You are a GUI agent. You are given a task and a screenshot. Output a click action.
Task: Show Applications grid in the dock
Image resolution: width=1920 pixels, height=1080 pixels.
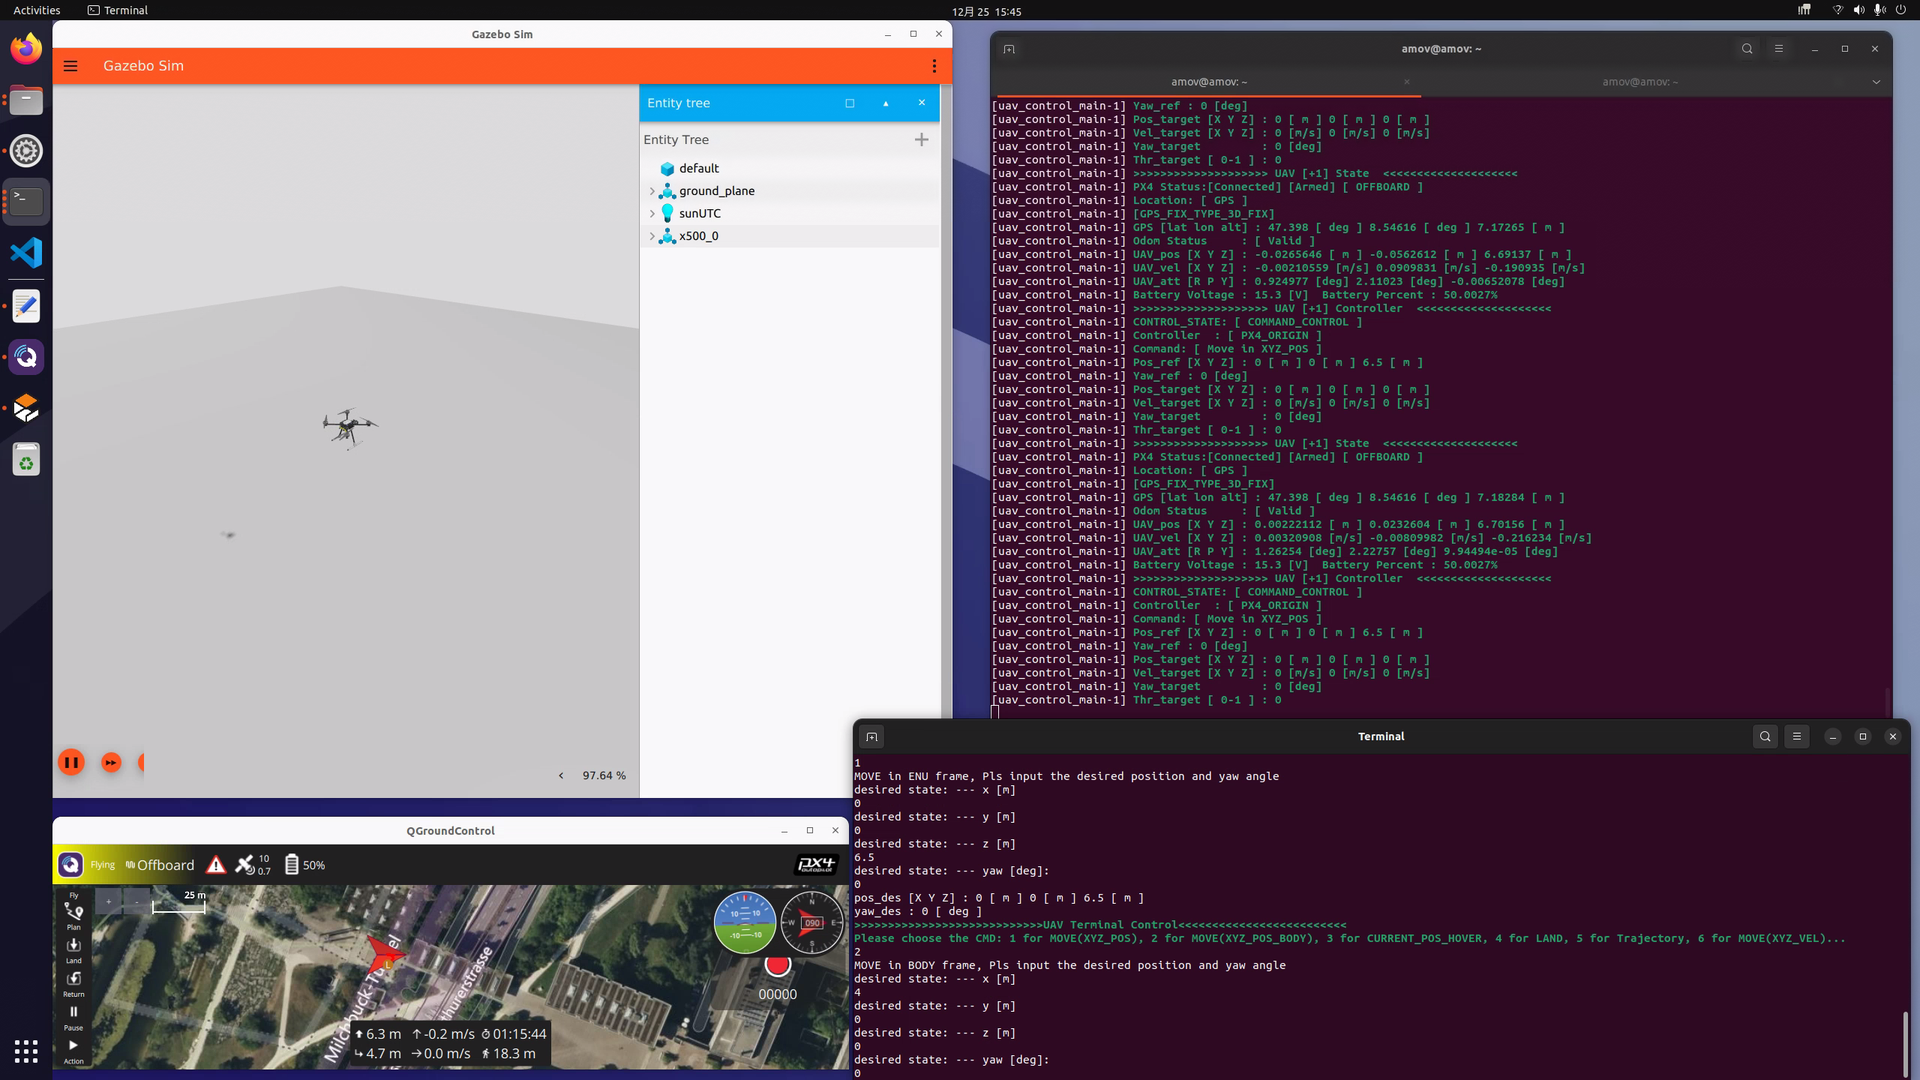pos(26,1051)
